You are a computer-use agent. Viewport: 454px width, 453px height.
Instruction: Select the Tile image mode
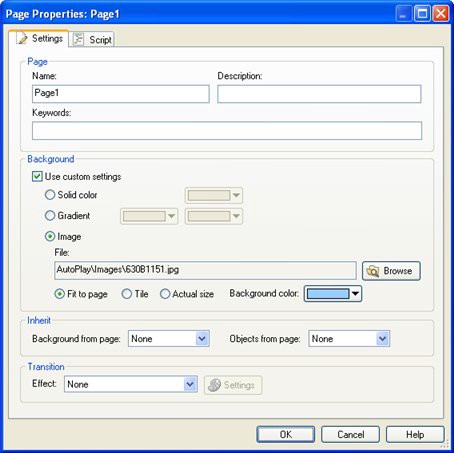pos(127,294)
